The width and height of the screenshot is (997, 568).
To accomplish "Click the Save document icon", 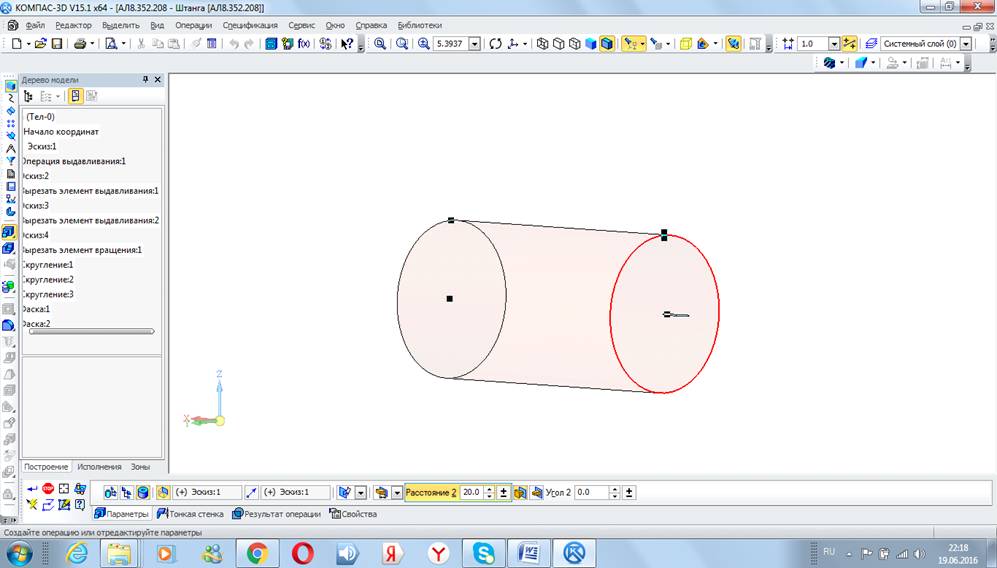I will (57, 44).
